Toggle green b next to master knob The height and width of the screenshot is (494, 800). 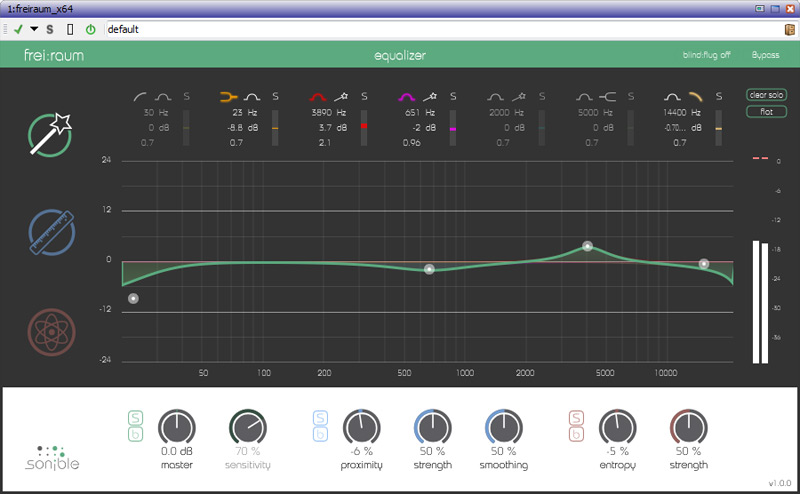(135, 434)
